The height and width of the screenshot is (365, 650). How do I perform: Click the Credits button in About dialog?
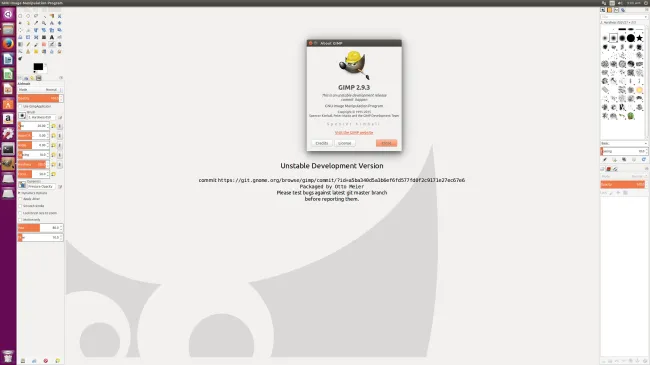[x=322, y=143]
